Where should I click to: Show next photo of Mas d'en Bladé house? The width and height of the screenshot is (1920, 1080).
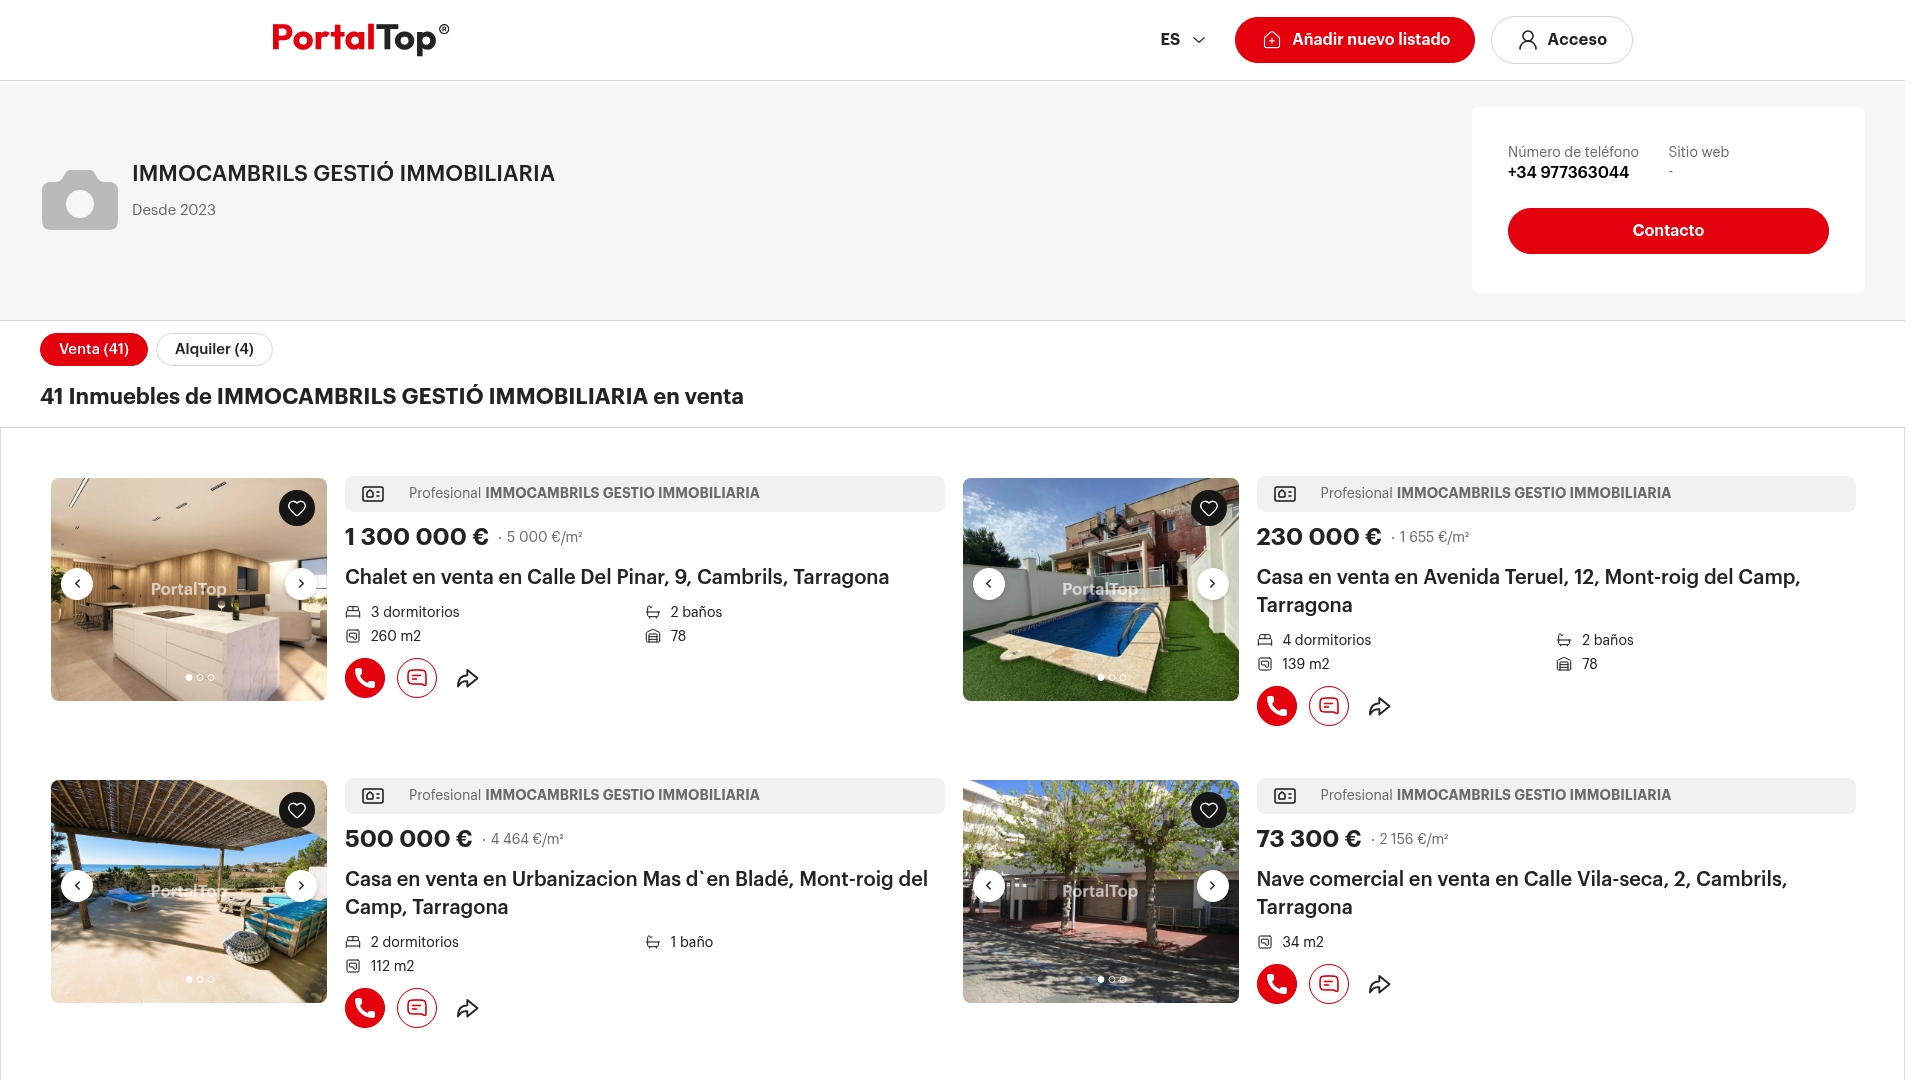click(301, 886)
